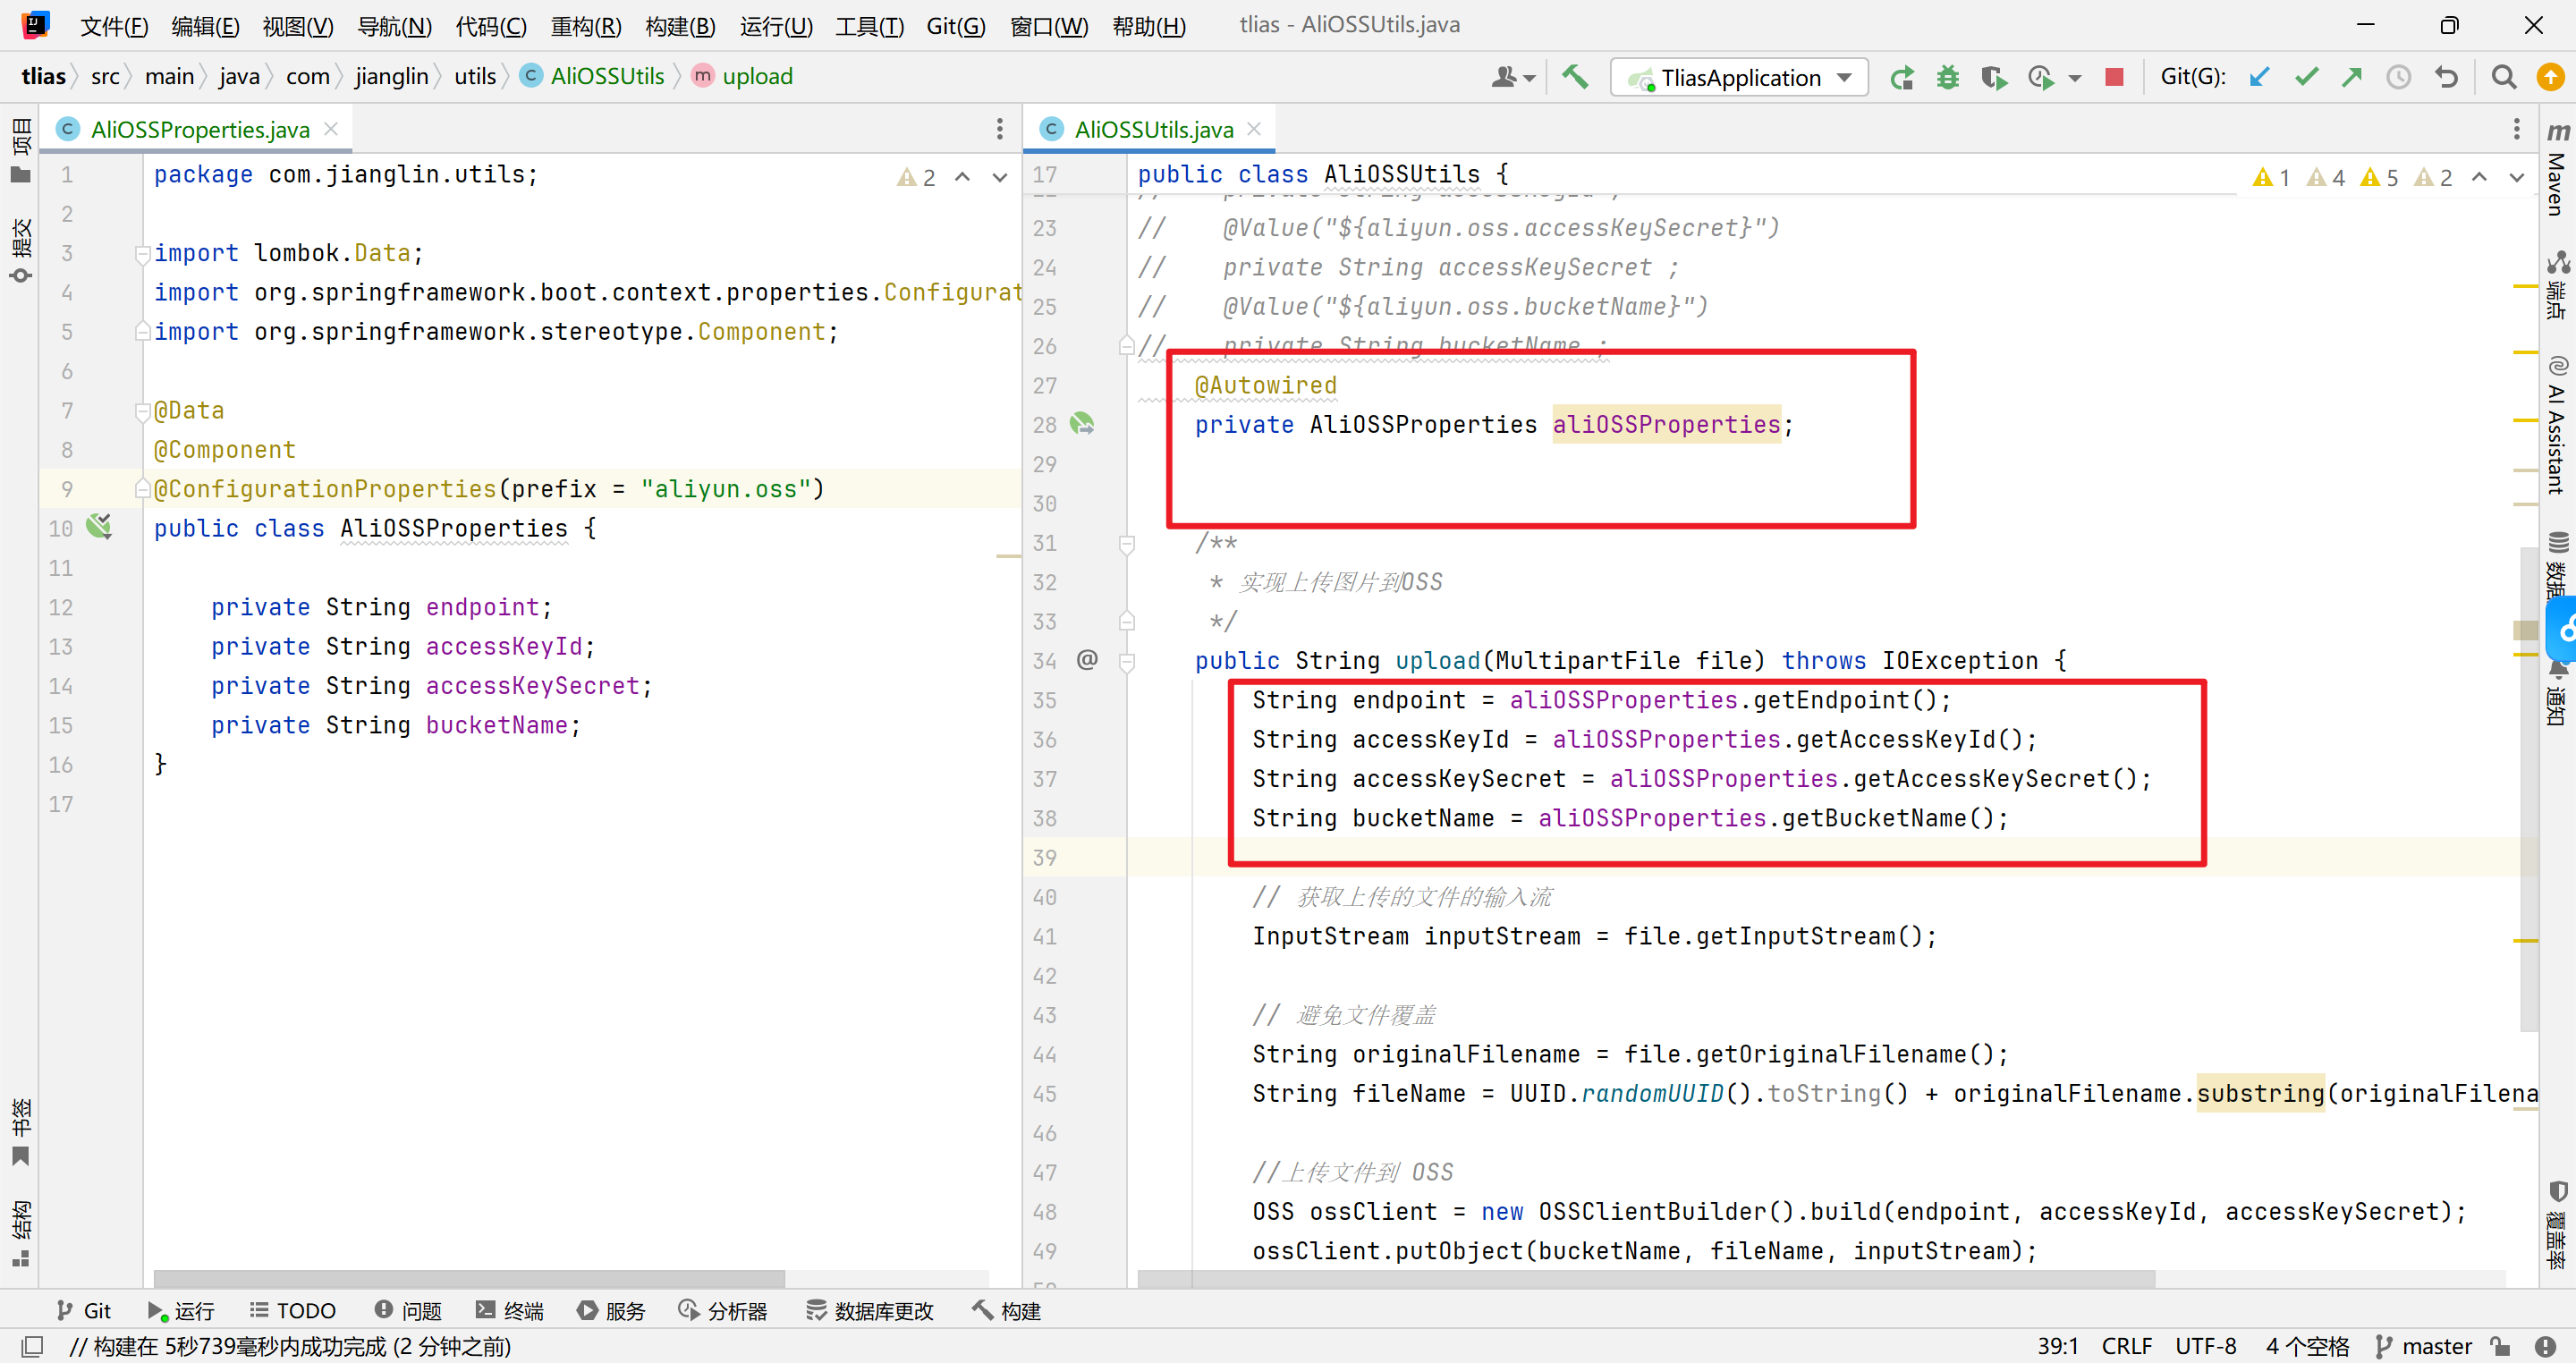The width and height of the screenshot is (2576, 1363).
Task: Open the master Git branch popup
Action: click(x=2423, y=1346)
